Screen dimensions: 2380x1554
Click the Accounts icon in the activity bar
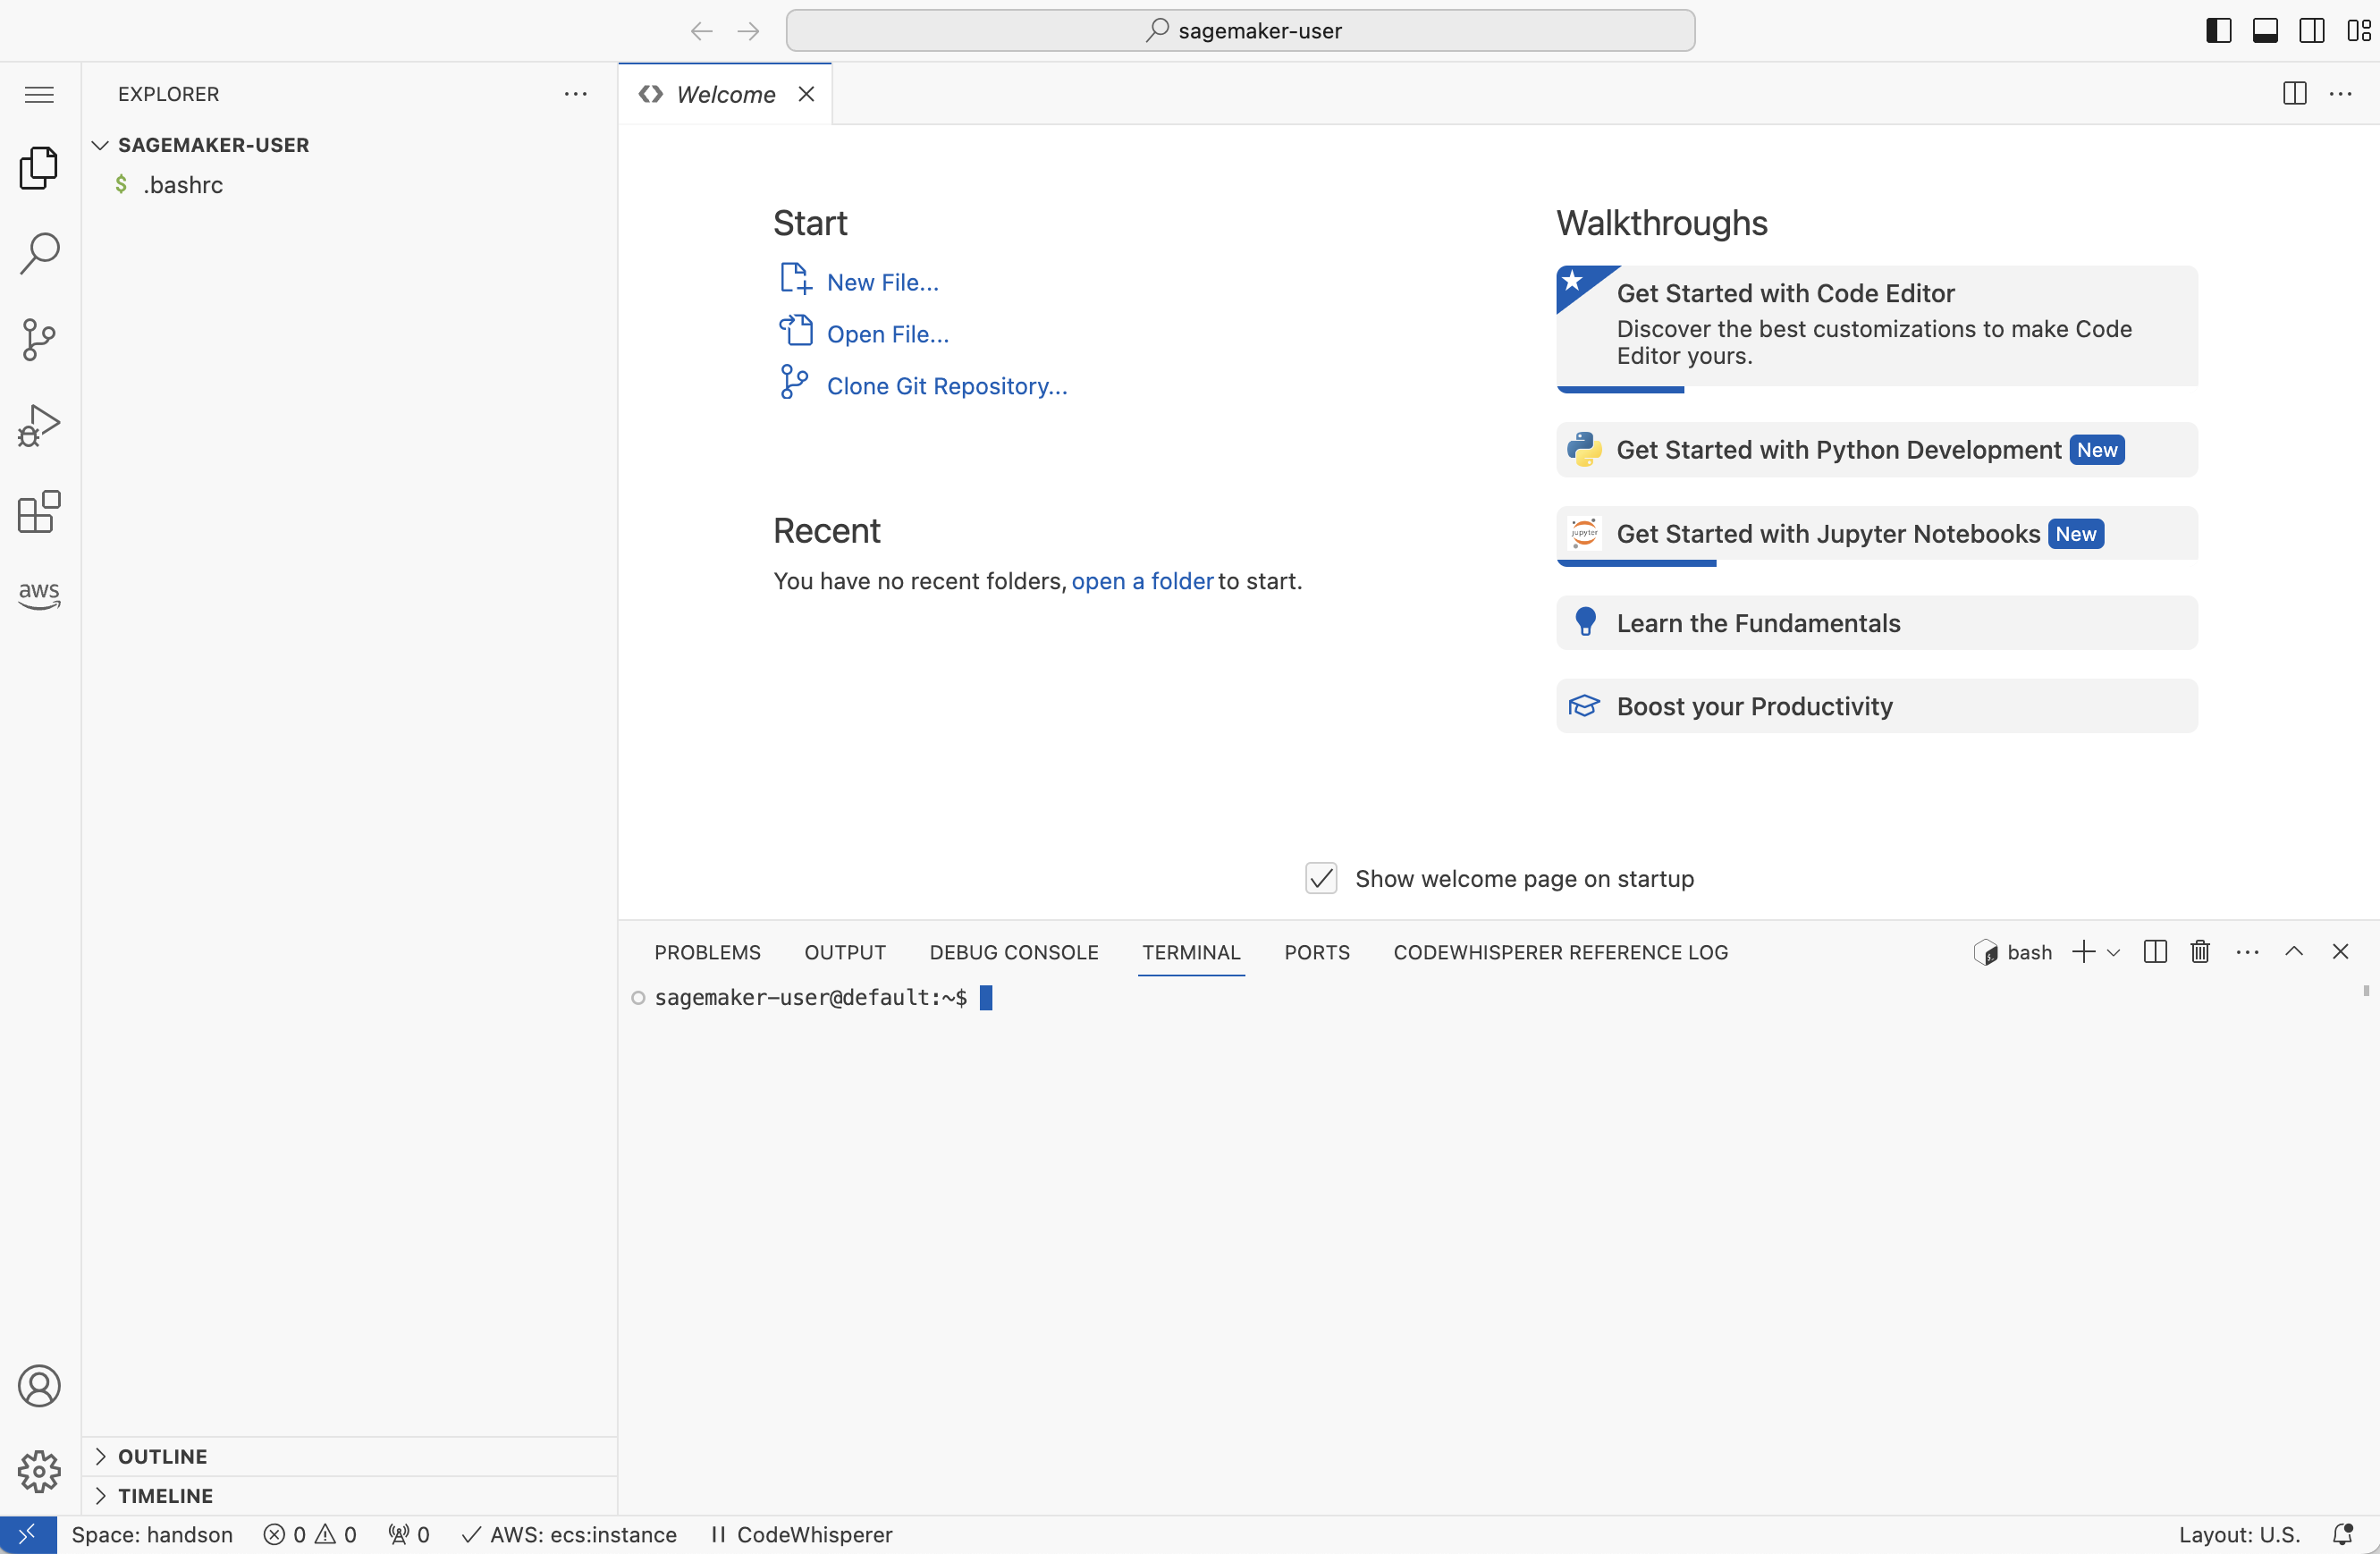pyautogui.click(x=39, y=1387)
